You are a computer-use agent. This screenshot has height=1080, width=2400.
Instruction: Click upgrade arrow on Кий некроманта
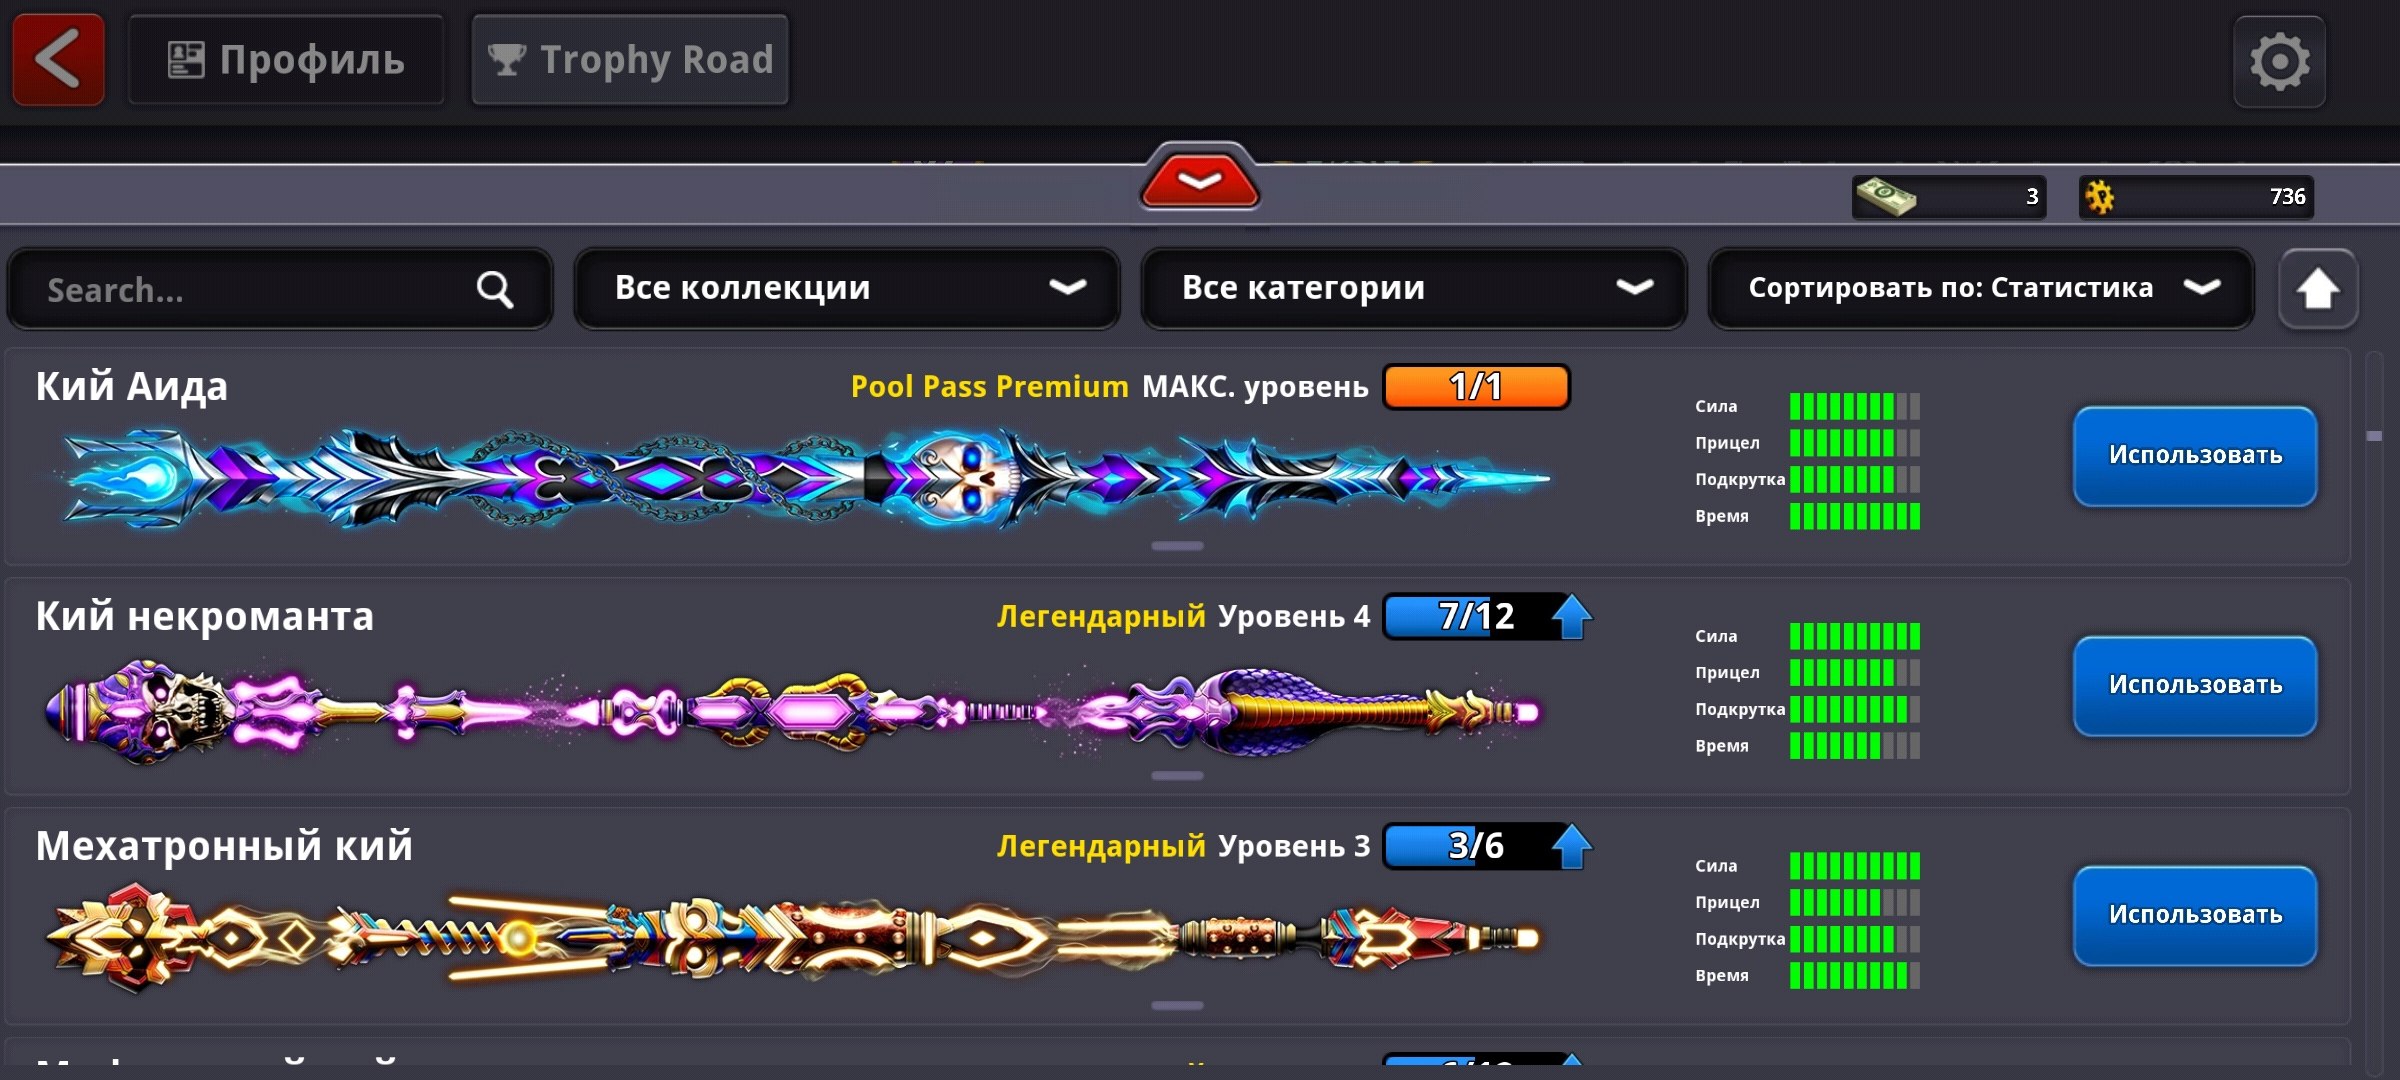point(1571,616)
